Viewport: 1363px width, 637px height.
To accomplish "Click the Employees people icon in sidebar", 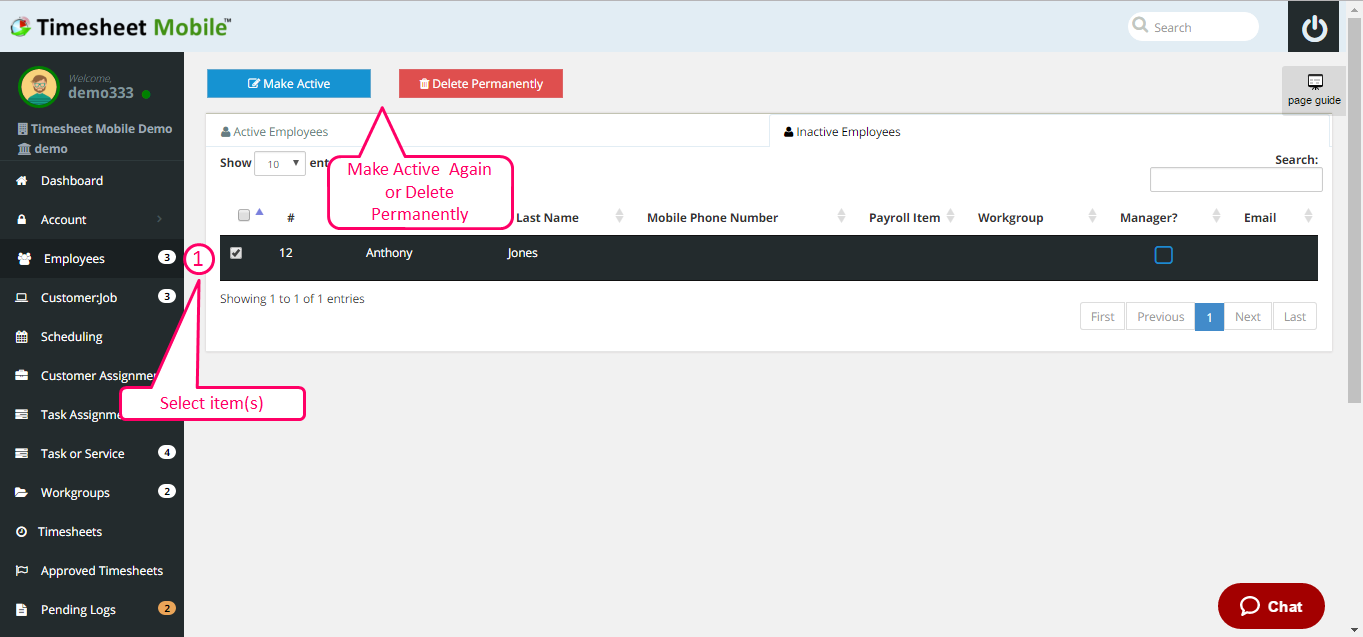I will pos(24,259).
